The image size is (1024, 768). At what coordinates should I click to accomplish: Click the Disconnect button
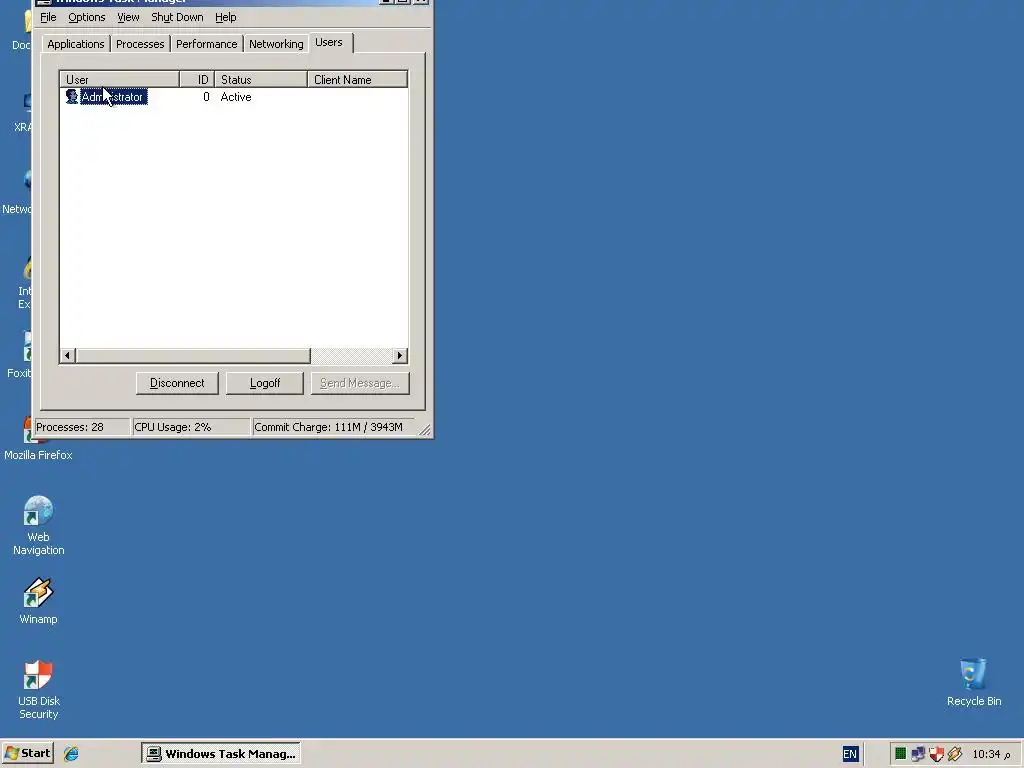point(177,383)
